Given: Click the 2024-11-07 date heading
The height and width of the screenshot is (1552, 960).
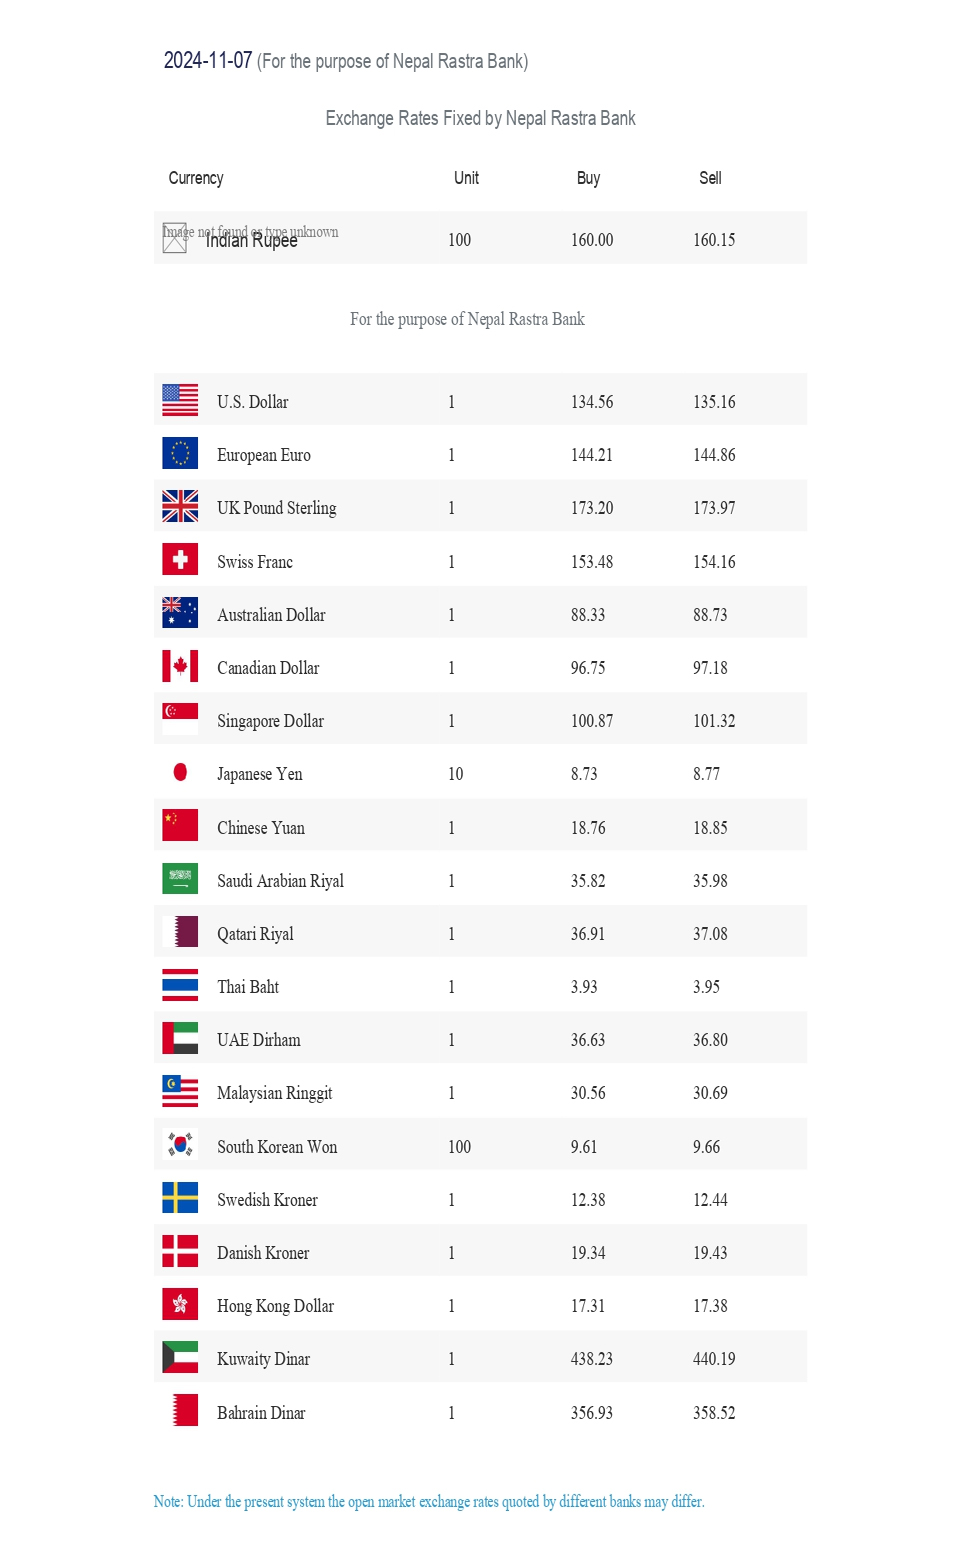Looking at the screenshot, I should 208,60.
